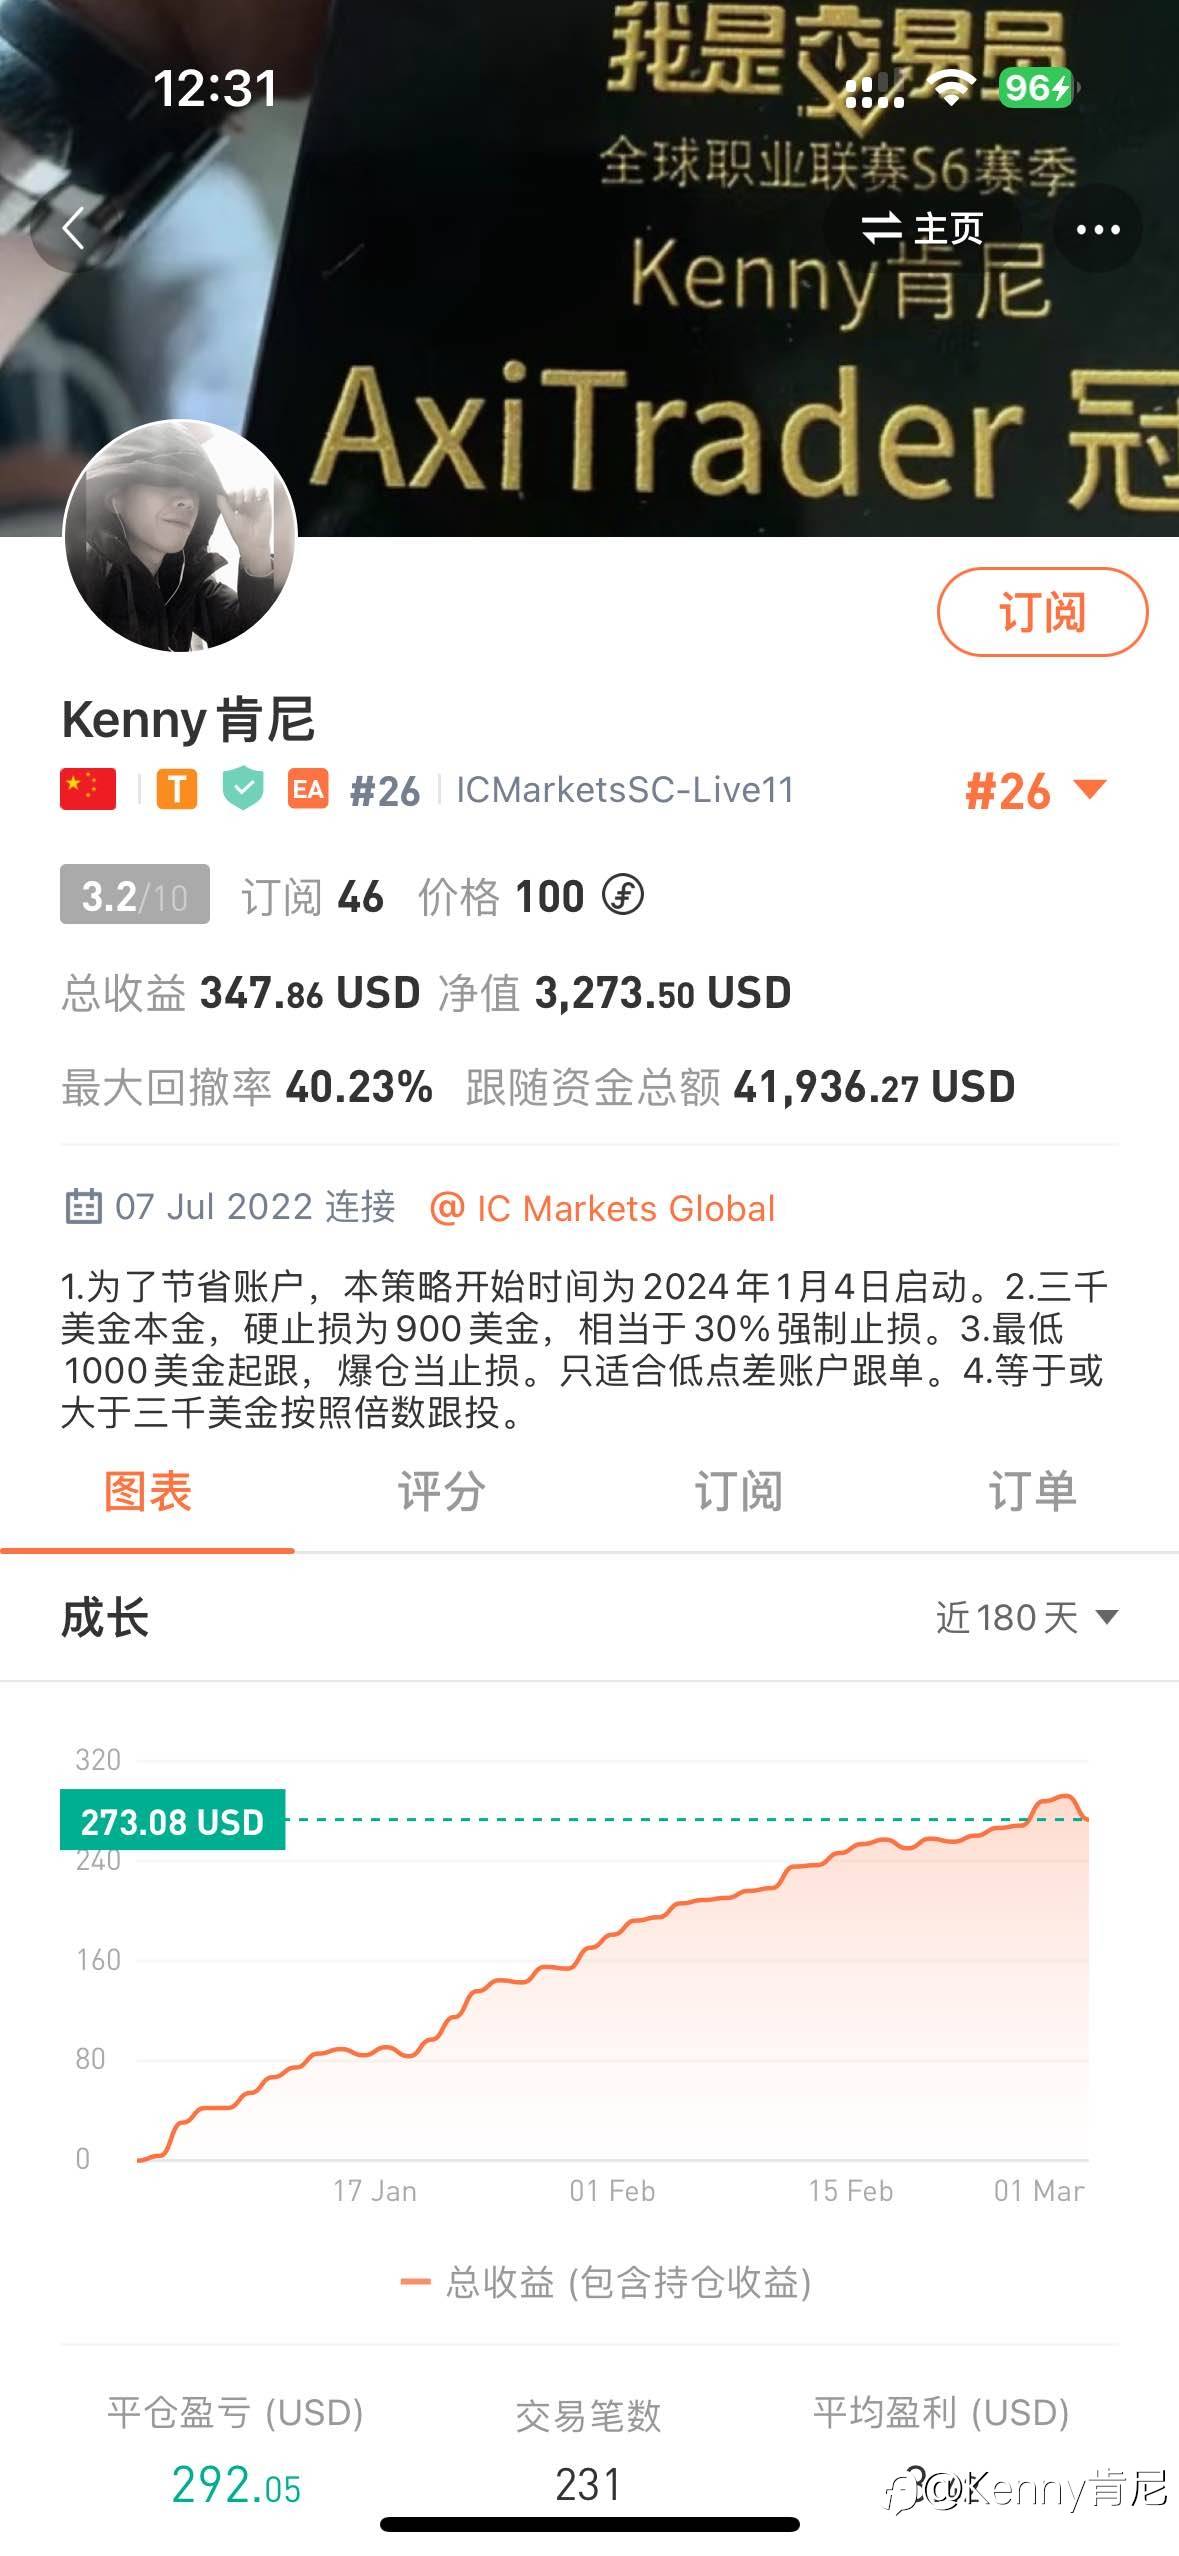Expand the #26 account dropdown
This screenshot has width=1179, height=2556.
pos(1035,791)
